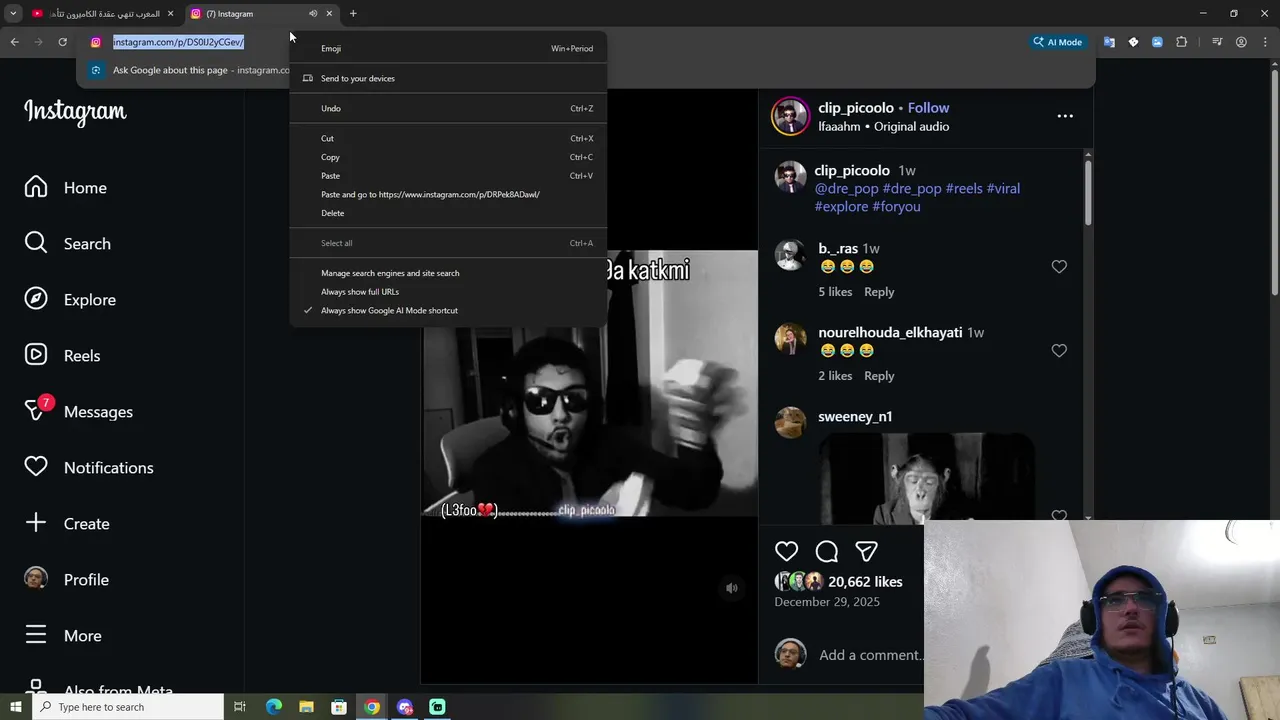Select Copy in context menu
The height and width of the screenshot is (720, 1280).
point(448,157)
